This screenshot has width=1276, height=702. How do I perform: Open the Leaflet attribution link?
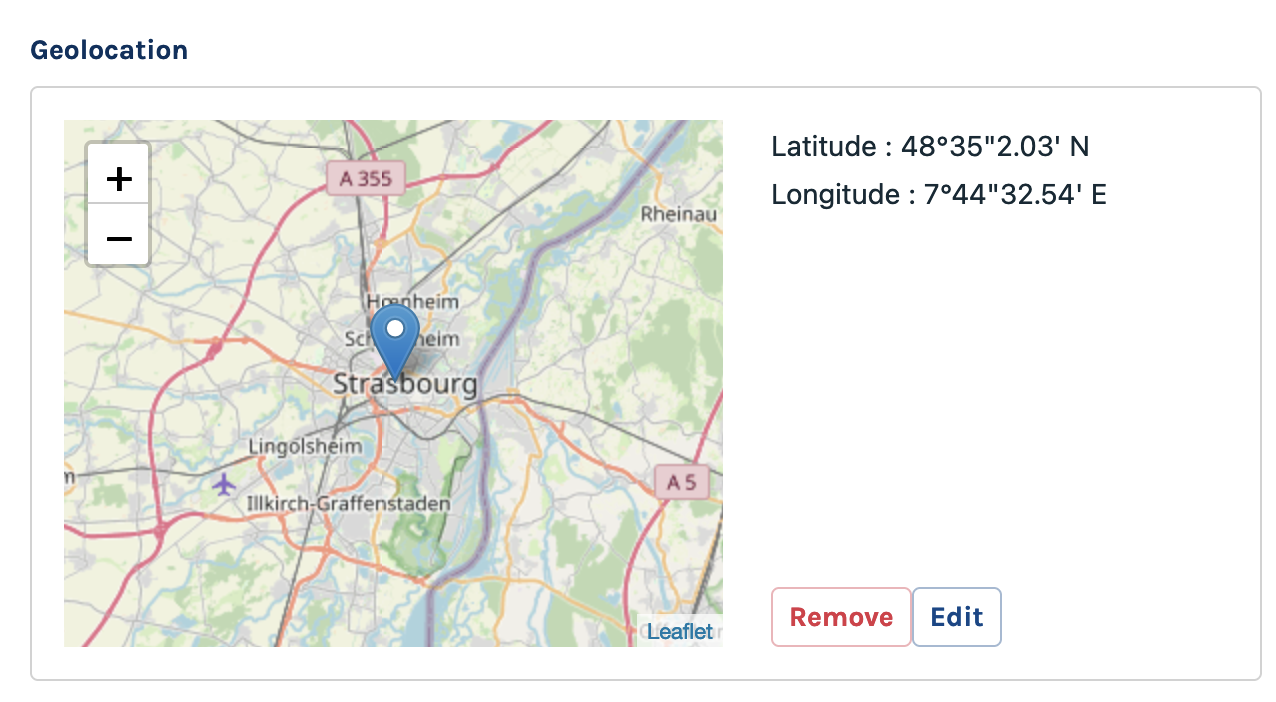point(680,631)
